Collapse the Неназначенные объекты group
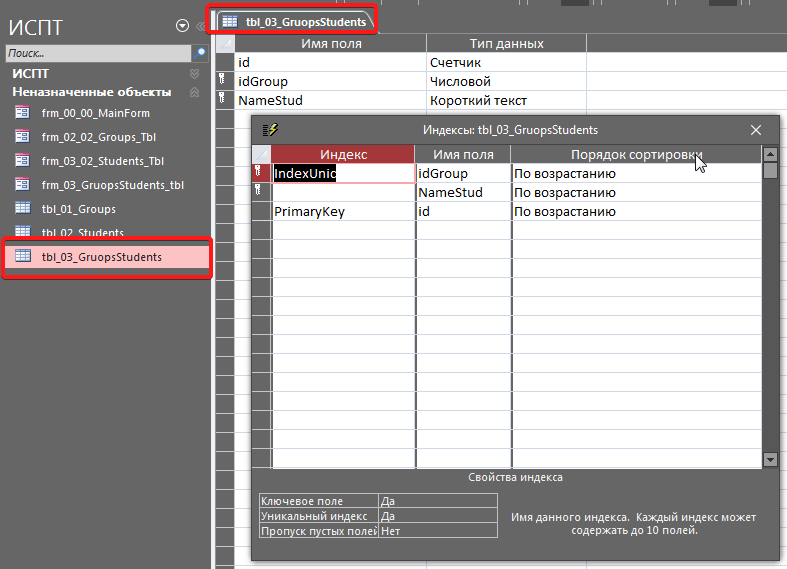The image size is (787, 569). 194,92
